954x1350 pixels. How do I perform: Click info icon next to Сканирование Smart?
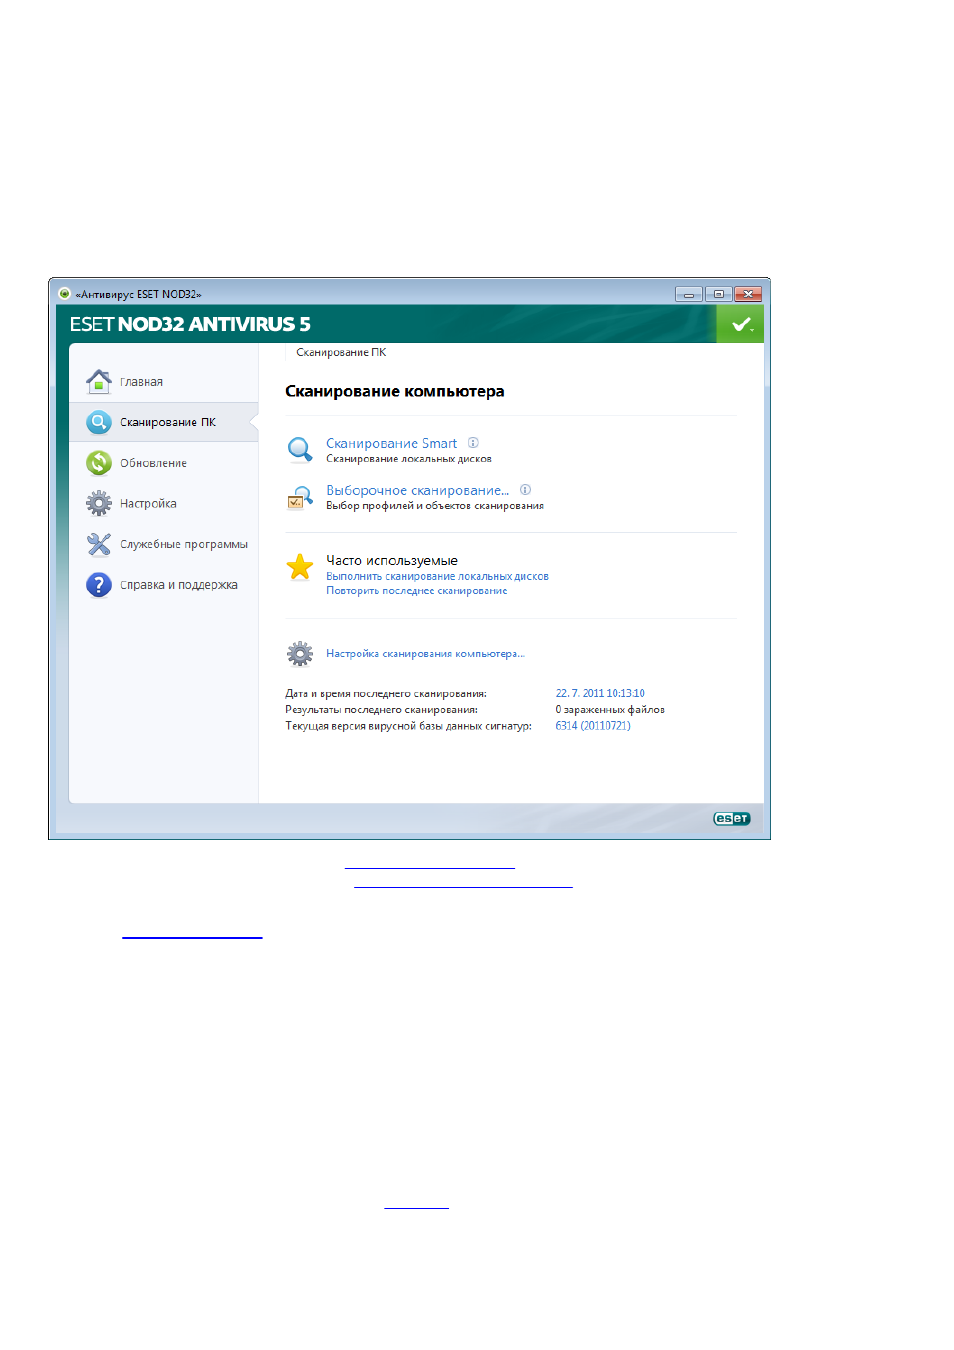coord(473,442)
